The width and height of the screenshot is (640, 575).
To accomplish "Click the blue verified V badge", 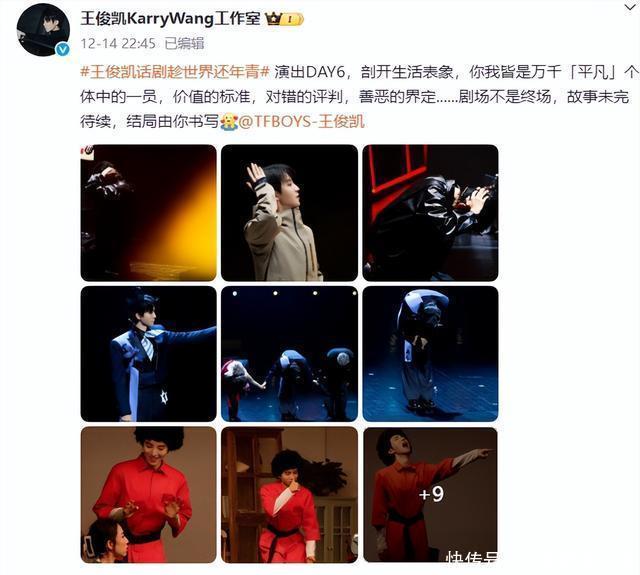I will tap(62, 49).
